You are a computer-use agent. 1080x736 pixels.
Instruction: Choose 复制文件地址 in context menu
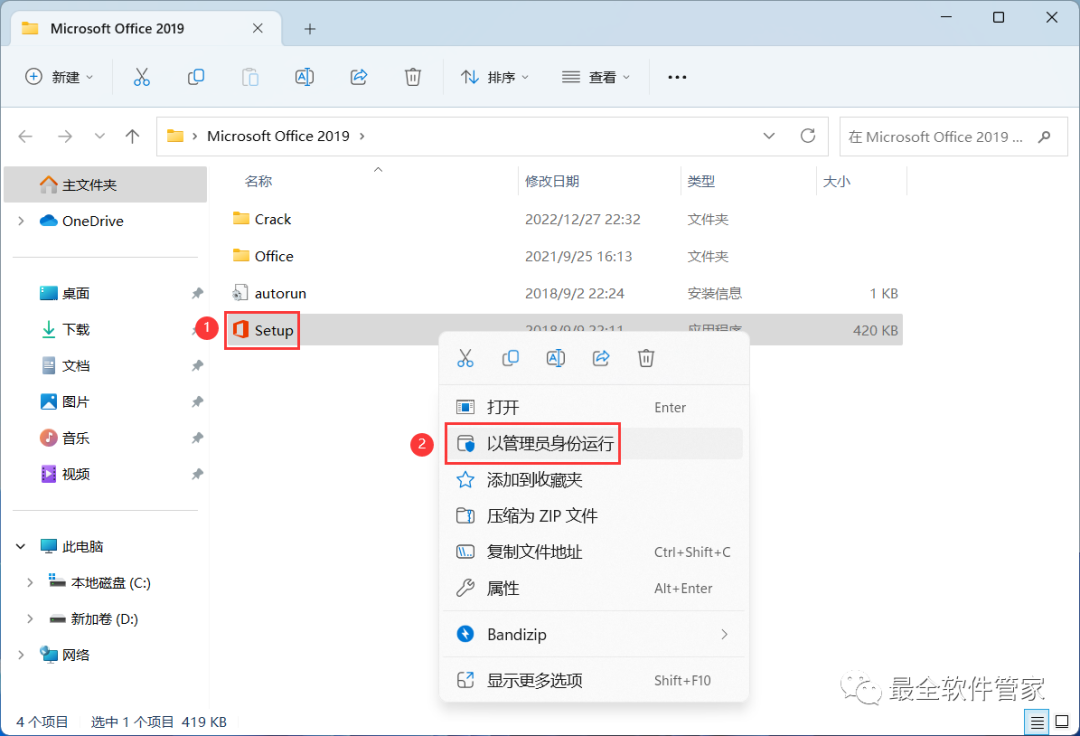[594, 552]
